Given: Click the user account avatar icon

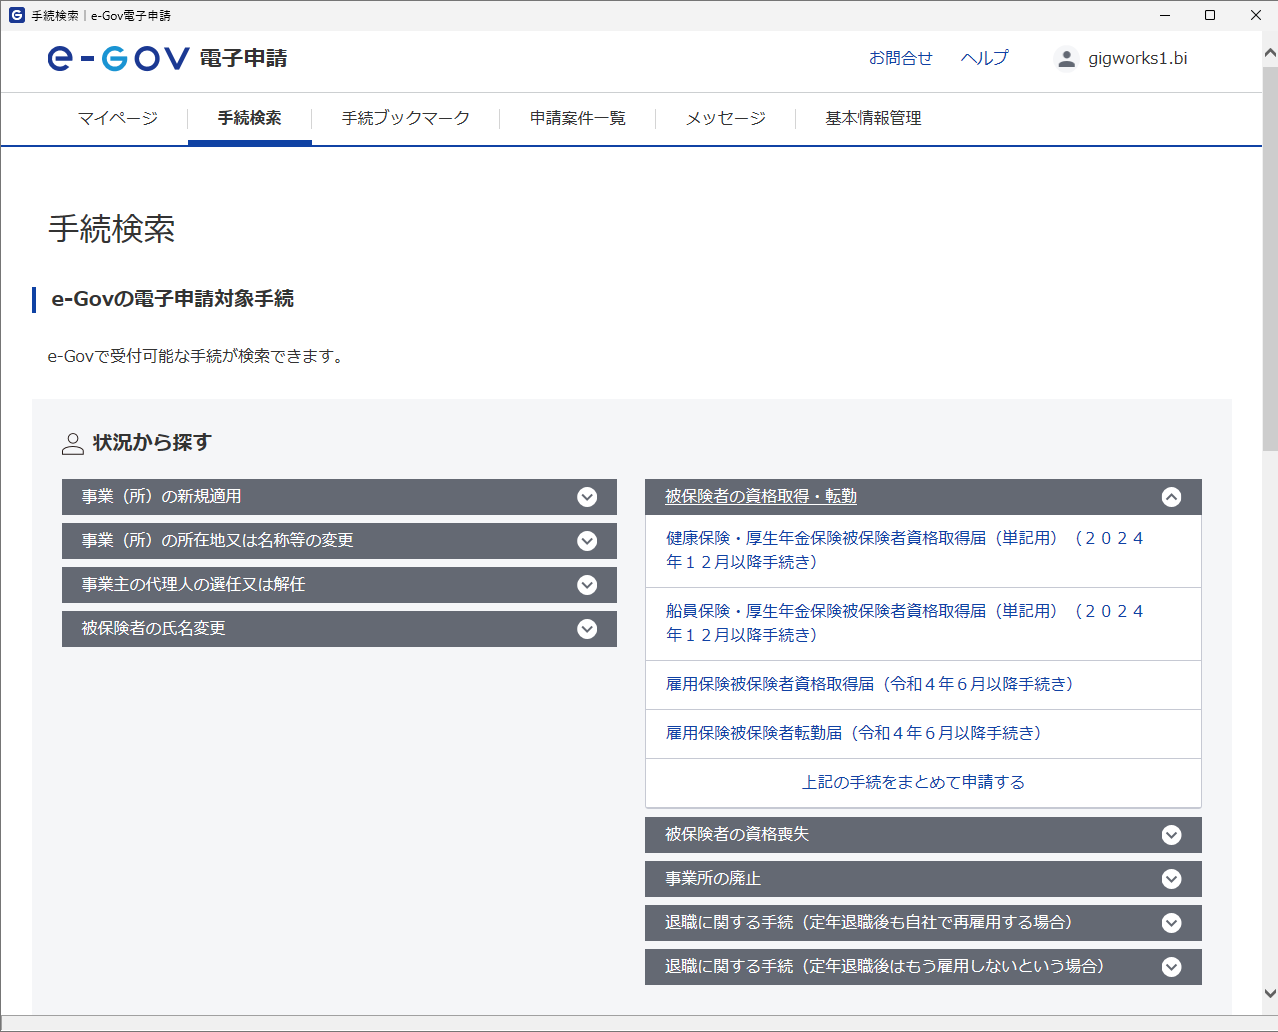Looking at the screenshot, I should 1066,59.
